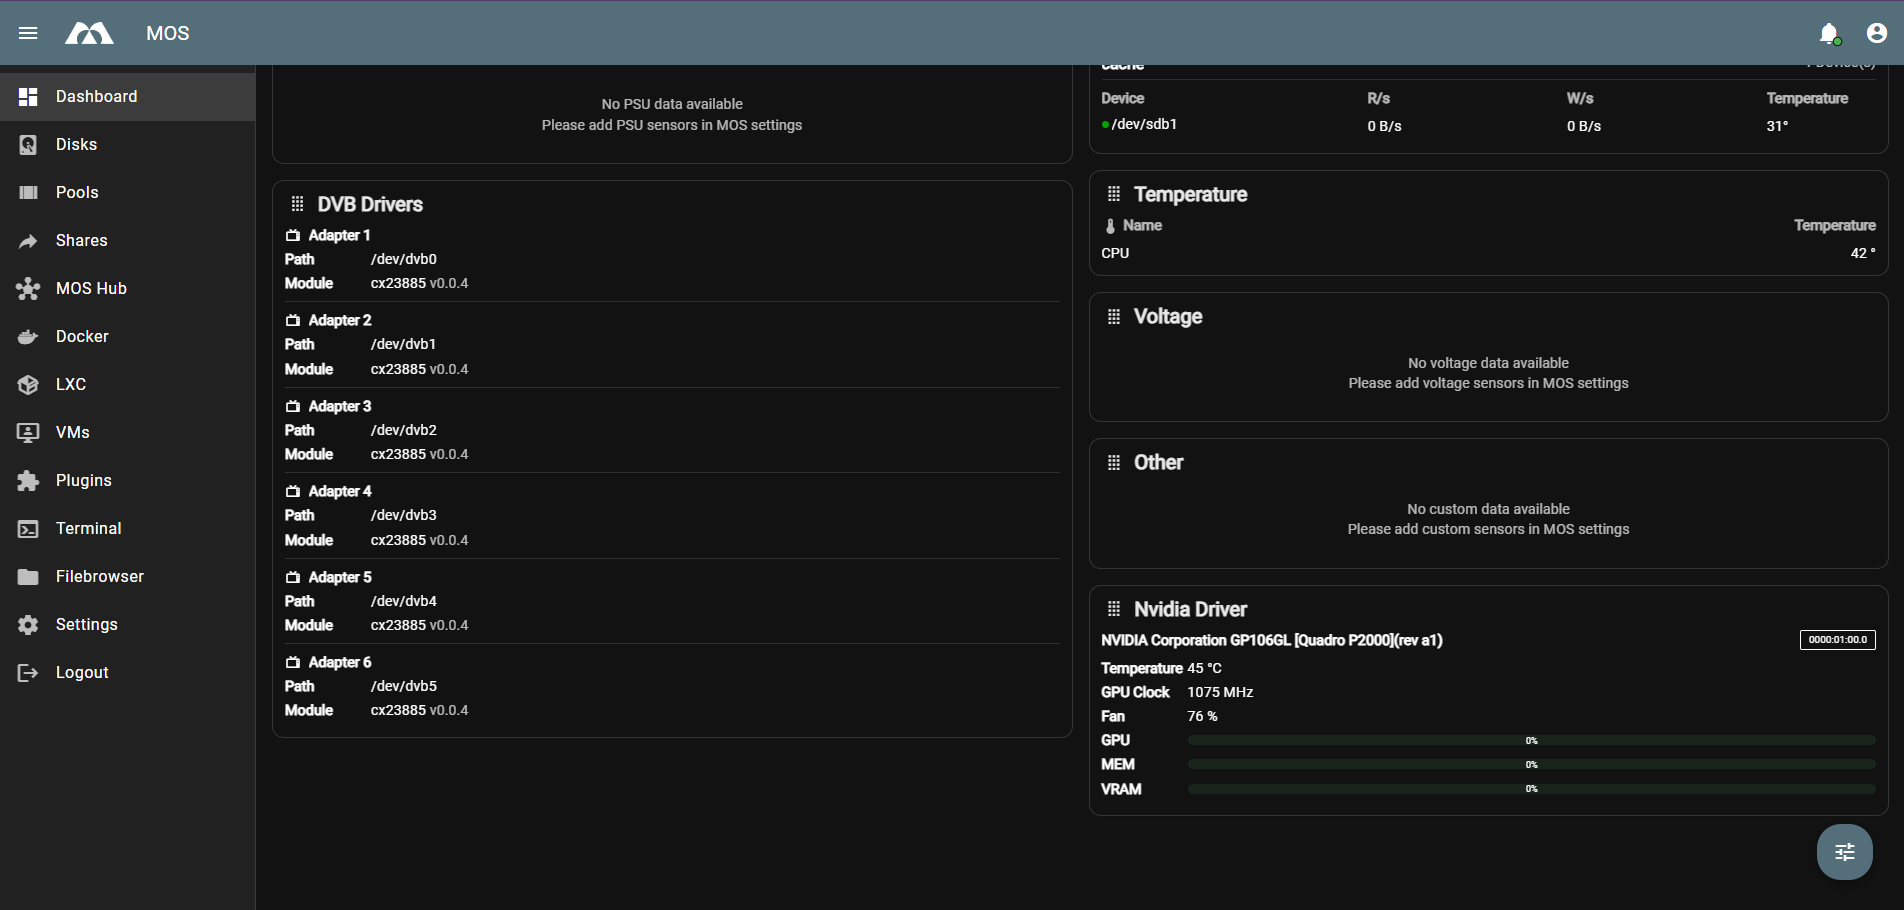
Task: Open MOS Hub from the sidebar
Action: [x=27, y=288]
